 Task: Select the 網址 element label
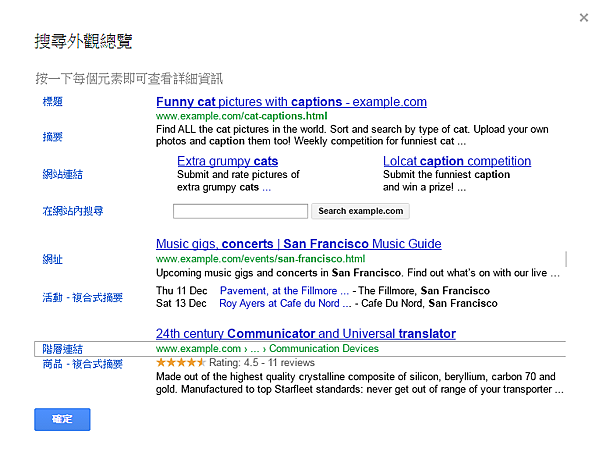click(x=52, y=259)
